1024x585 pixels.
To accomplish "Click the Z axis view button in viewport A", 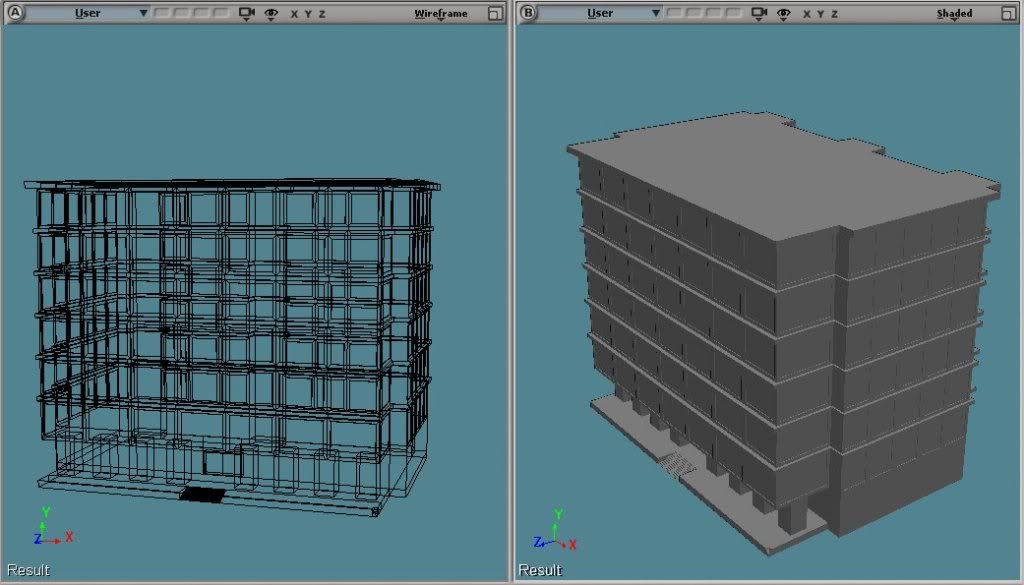I will click(322, 14).
